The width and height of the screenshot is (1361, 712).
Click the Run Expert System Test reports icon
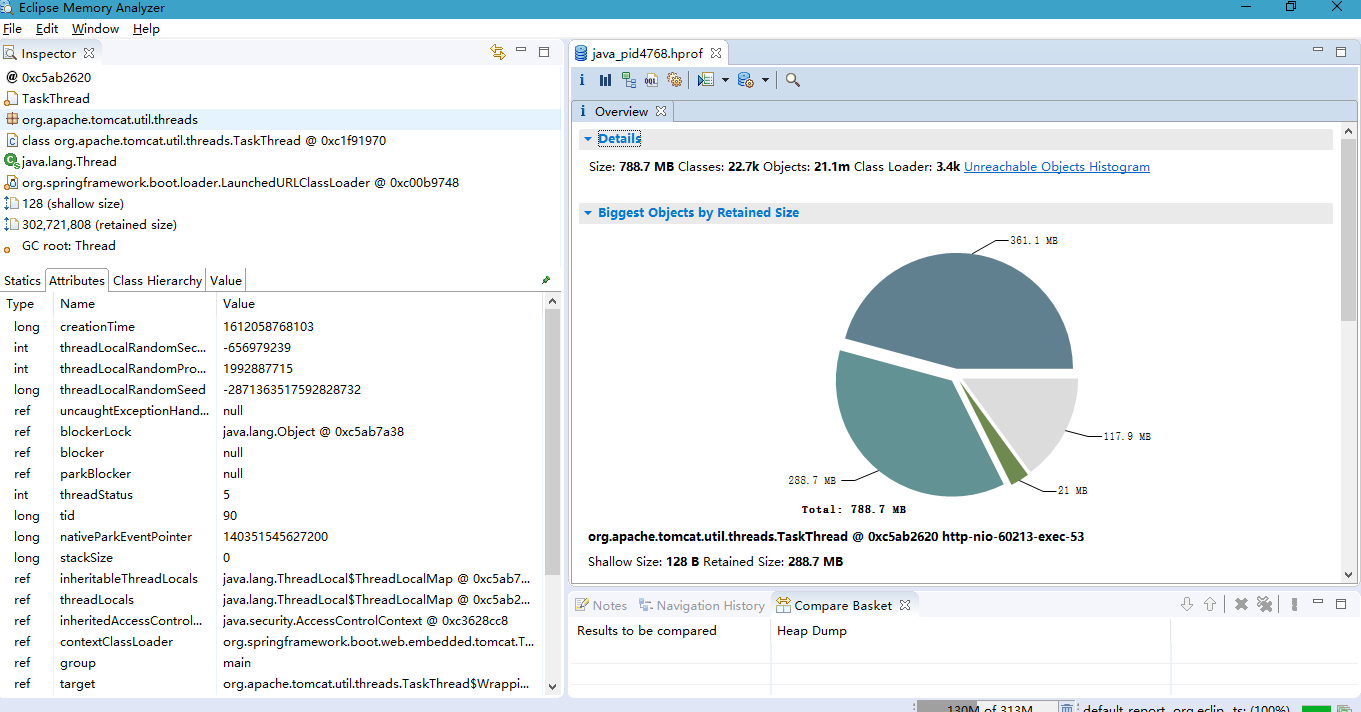[706, 80]
